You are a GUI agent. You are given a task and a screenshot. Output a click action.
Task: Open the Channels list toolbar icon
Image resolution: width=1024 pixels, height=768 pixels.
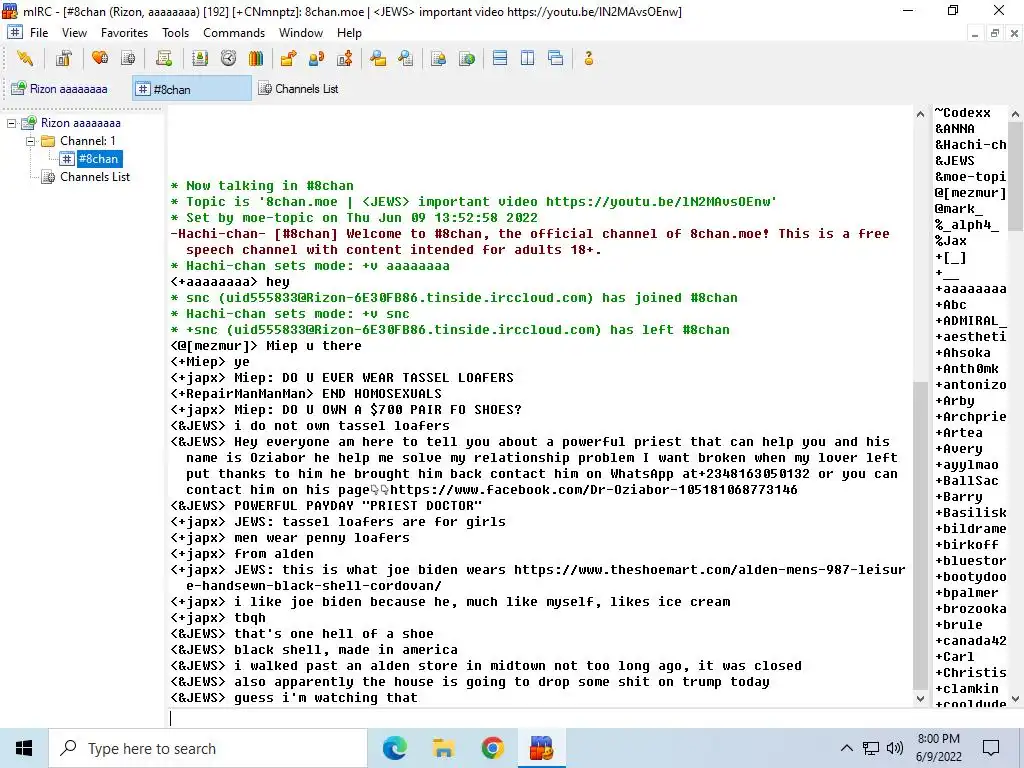click(128, 59)
